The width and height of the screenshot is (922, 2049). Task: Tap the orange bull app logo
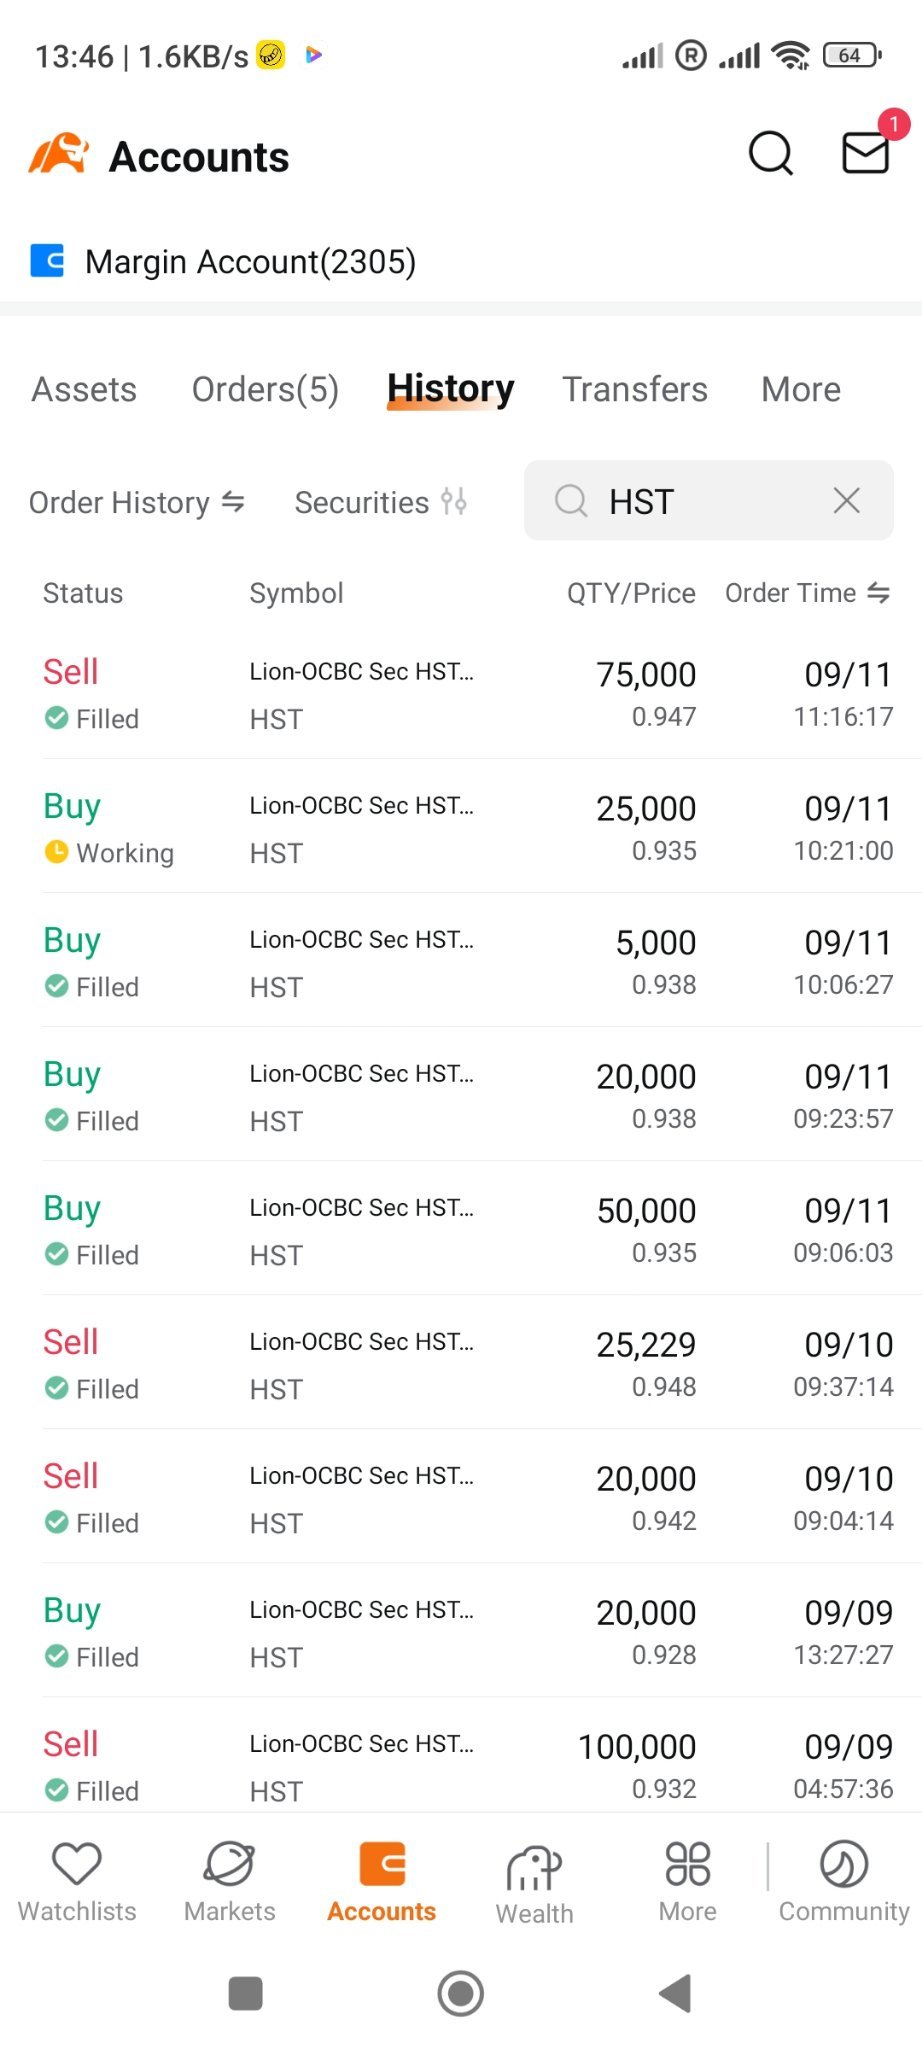[58, 155]
